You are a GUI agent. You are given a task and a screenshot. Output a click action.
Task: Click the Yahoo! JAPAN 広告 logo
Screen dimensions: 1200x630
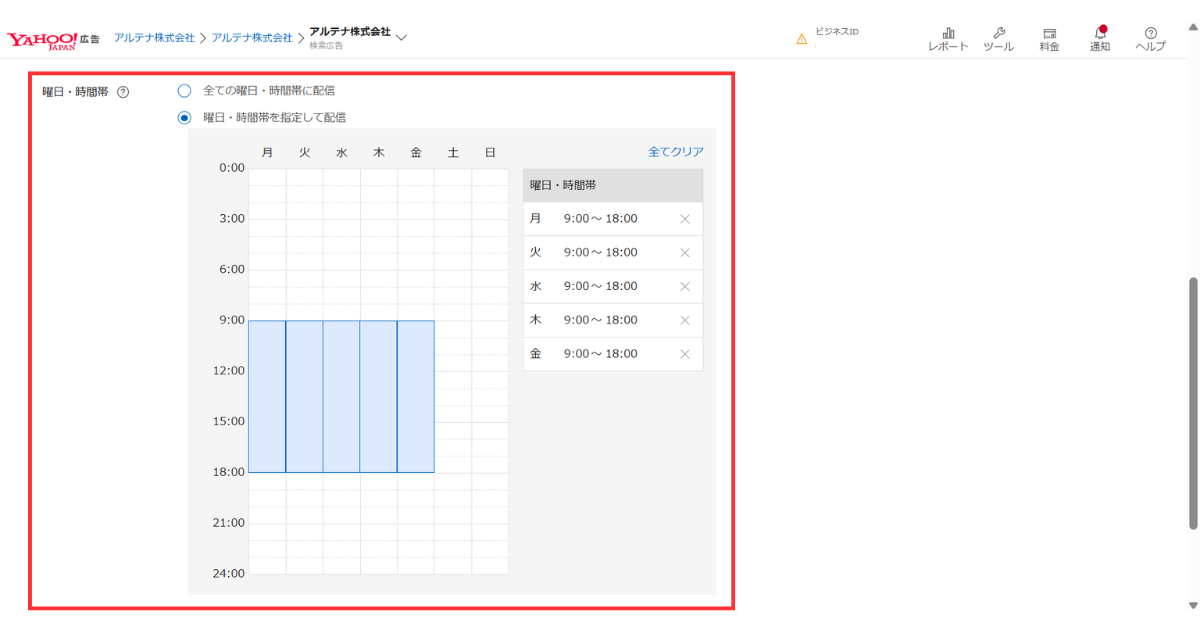53,39
